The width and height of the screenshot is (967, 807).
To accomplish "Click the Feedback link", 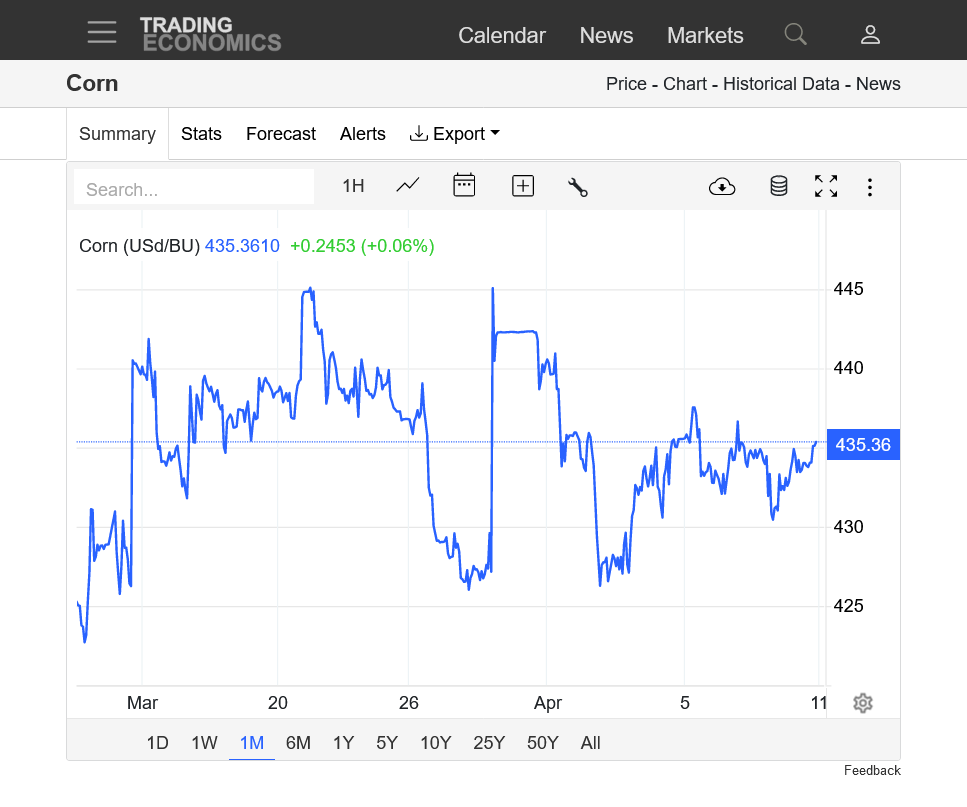I will [x=872, y=771].
